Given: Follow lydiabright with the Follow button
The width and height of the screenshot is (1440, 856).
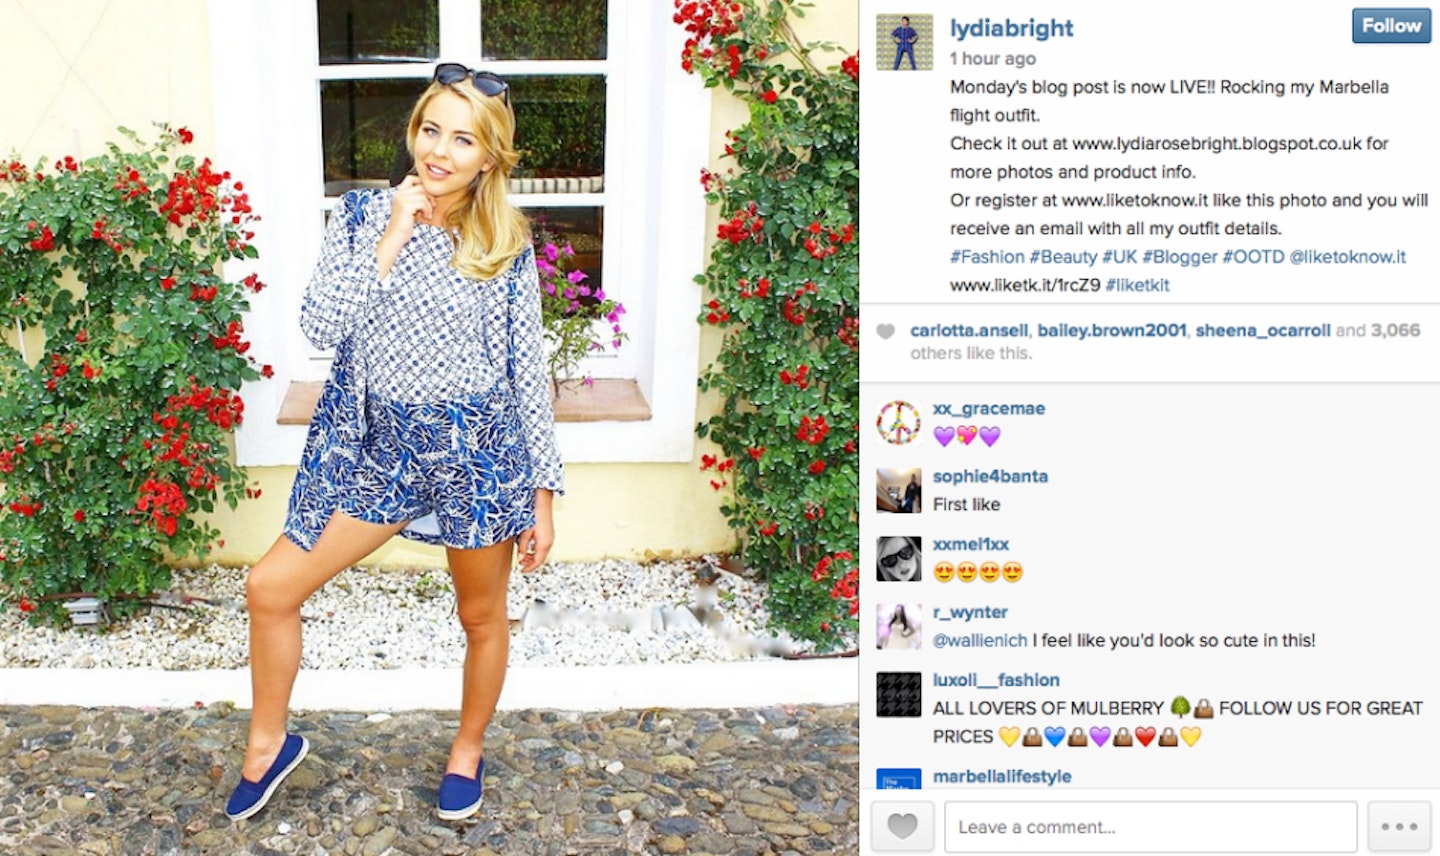Looking at the screenshot, I should (1391, 26).
